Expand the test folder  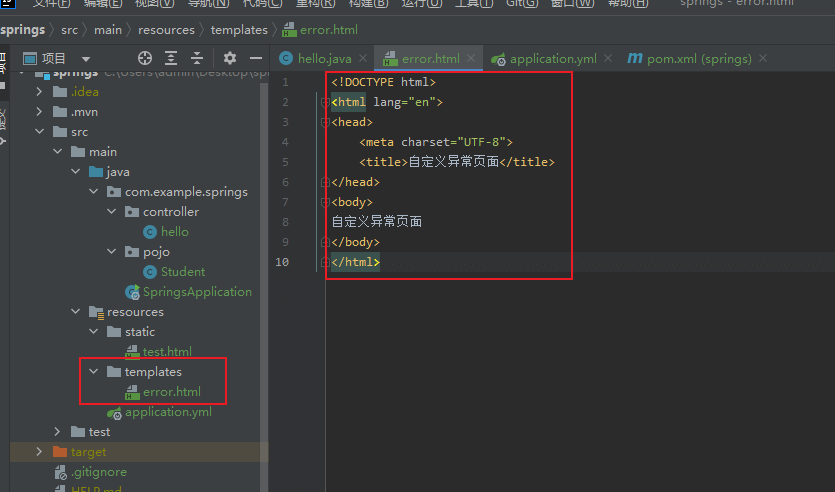(58, 431)
